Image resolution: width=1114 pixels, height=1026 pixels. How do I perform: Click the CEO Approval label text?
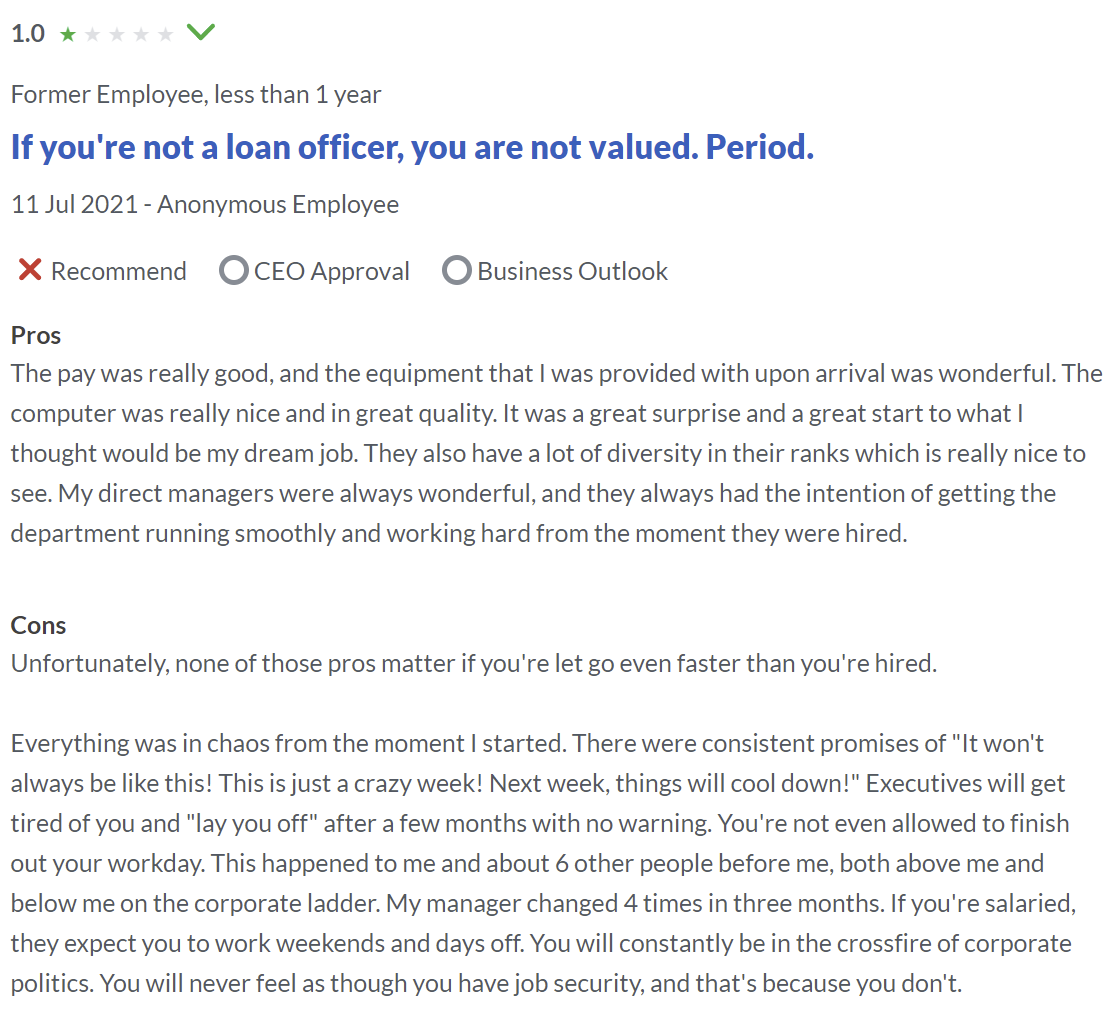332,271
